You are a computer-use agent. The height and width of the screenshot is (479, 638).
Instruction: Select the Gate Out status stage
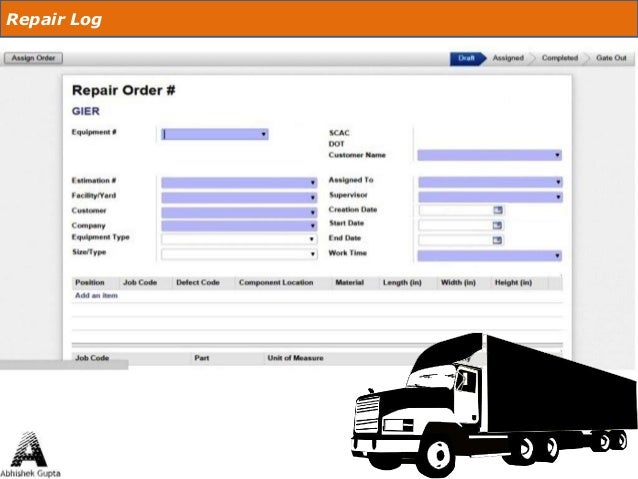611,58
